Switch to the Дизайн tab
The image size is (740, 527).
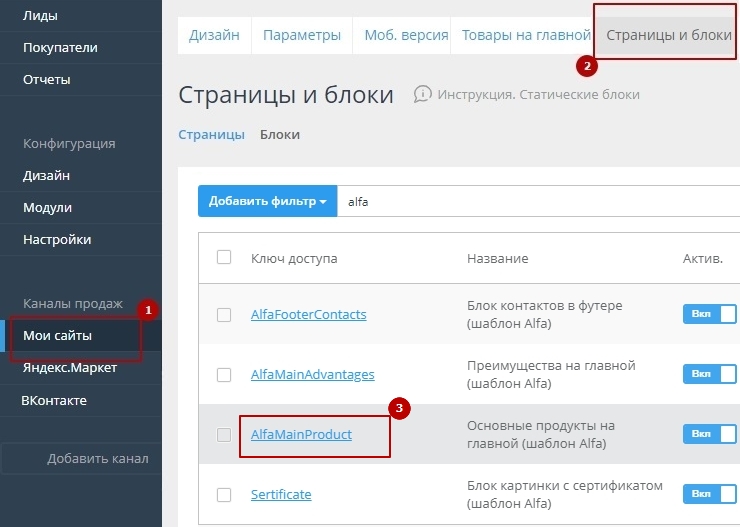[214, 35]
